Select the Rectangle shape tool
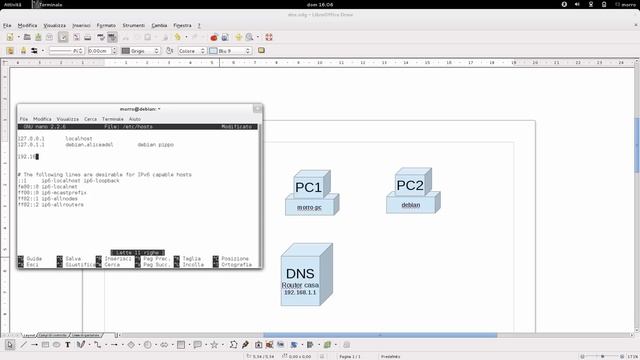Screen dimensions: 640x360 (x=45, y=345)
